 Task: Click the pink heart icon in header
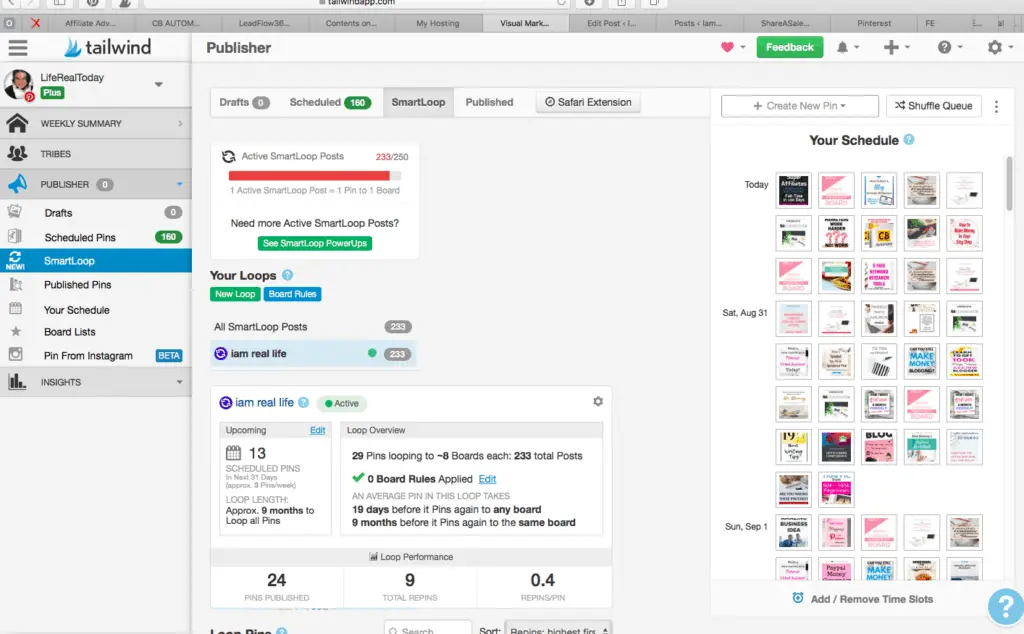point(727,47)
